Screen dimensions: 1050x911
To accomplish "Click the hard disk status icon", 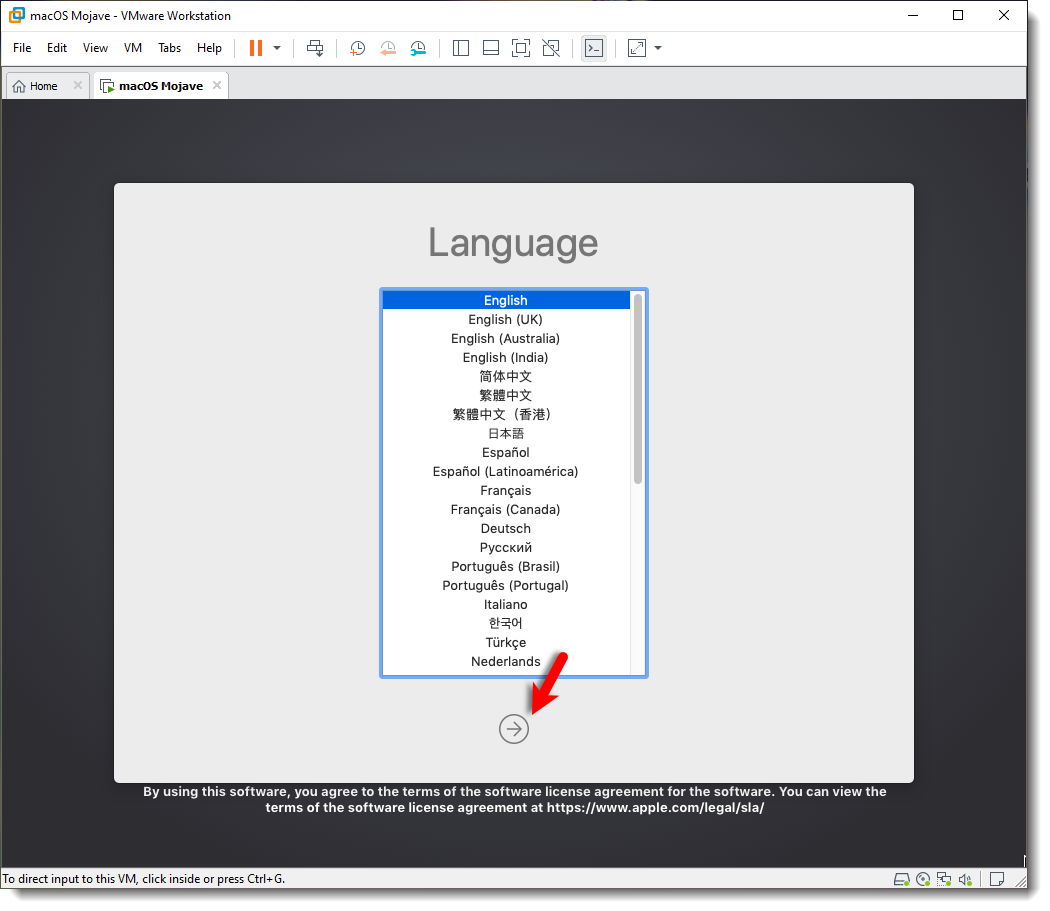I will click(903, 881).
